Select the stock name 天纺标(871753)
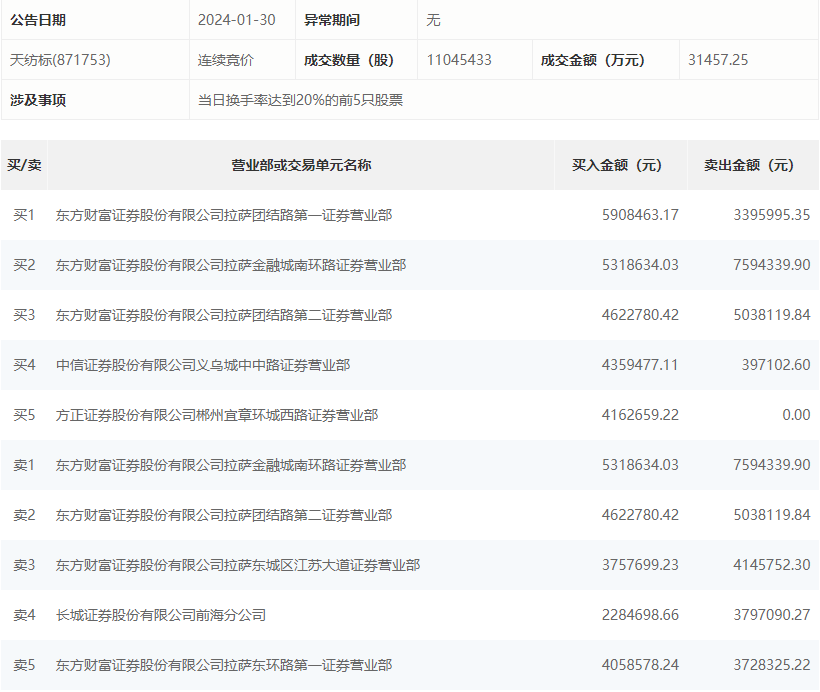 tap(60, 60)
